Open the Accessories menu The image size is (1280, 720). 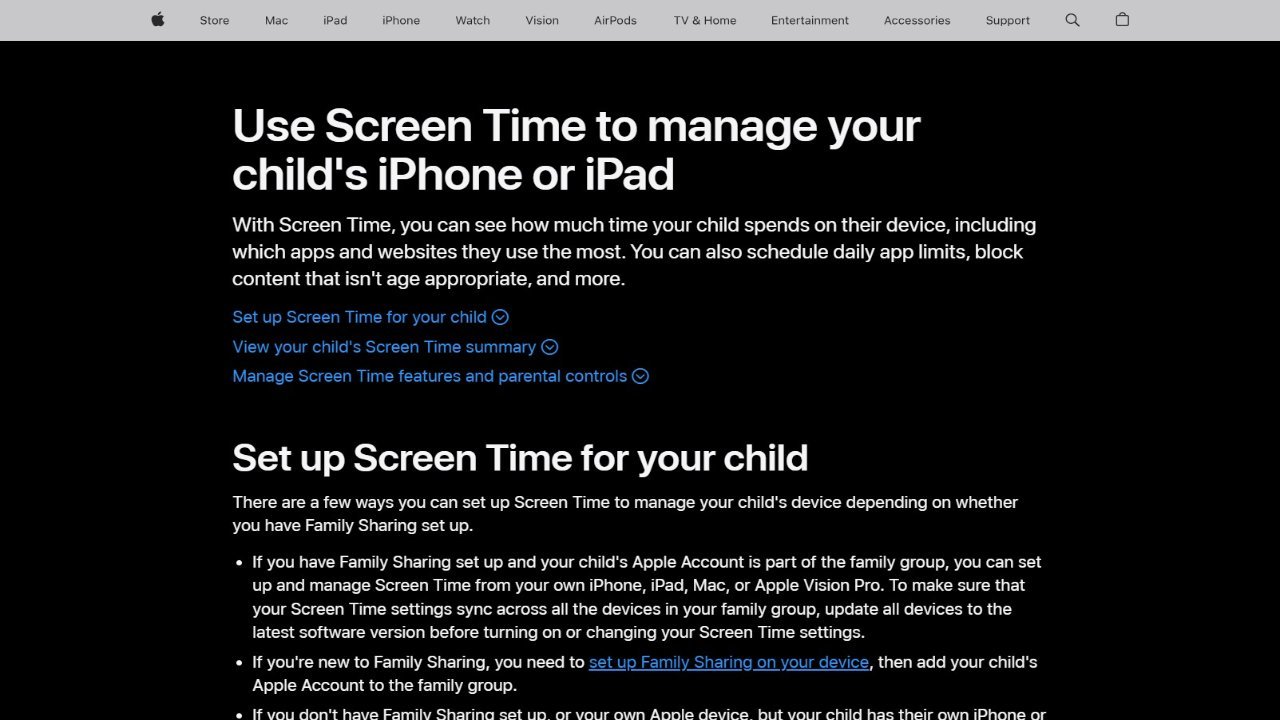pyautogui.click(x=917, y=20)
